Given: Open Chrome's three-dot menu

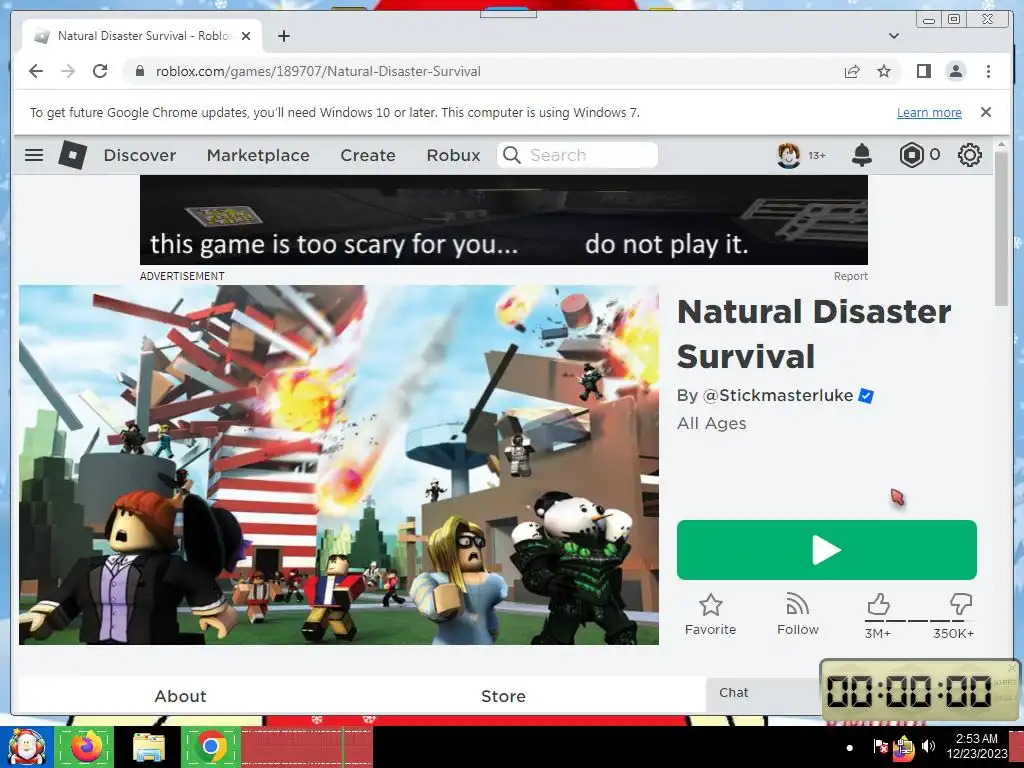Looking at the screenshot, I should 988,71.
